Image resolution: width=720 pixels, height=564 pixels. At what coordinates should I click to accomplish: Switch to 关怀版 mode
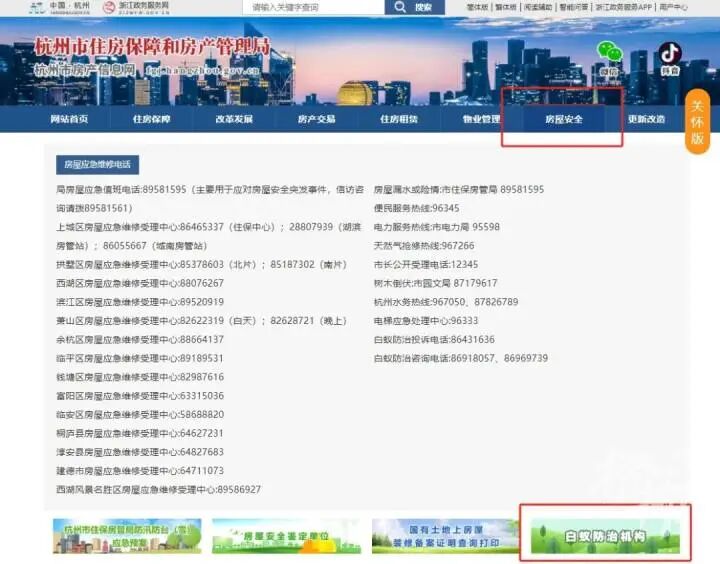pos(697,122)
